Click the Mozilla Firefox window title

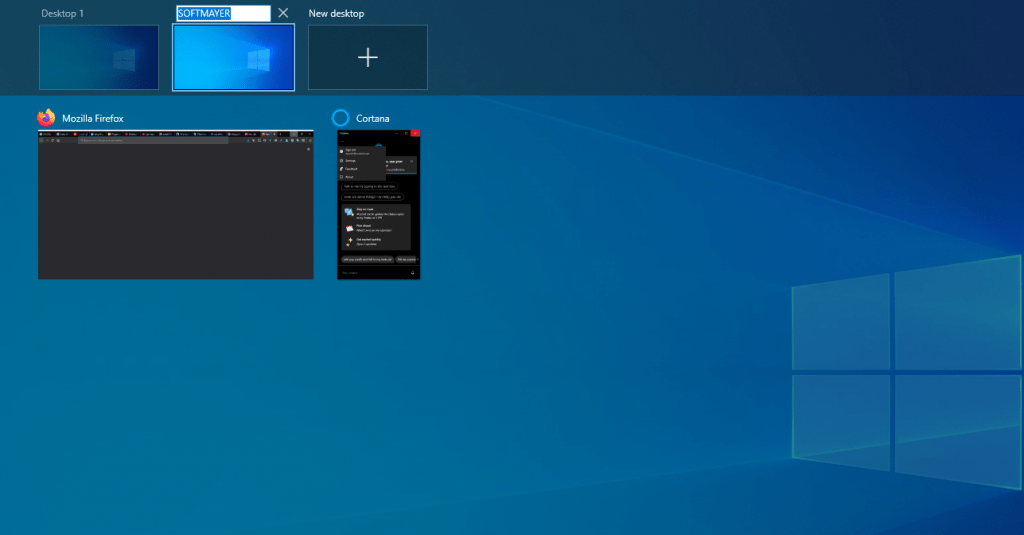click(93, 118)
